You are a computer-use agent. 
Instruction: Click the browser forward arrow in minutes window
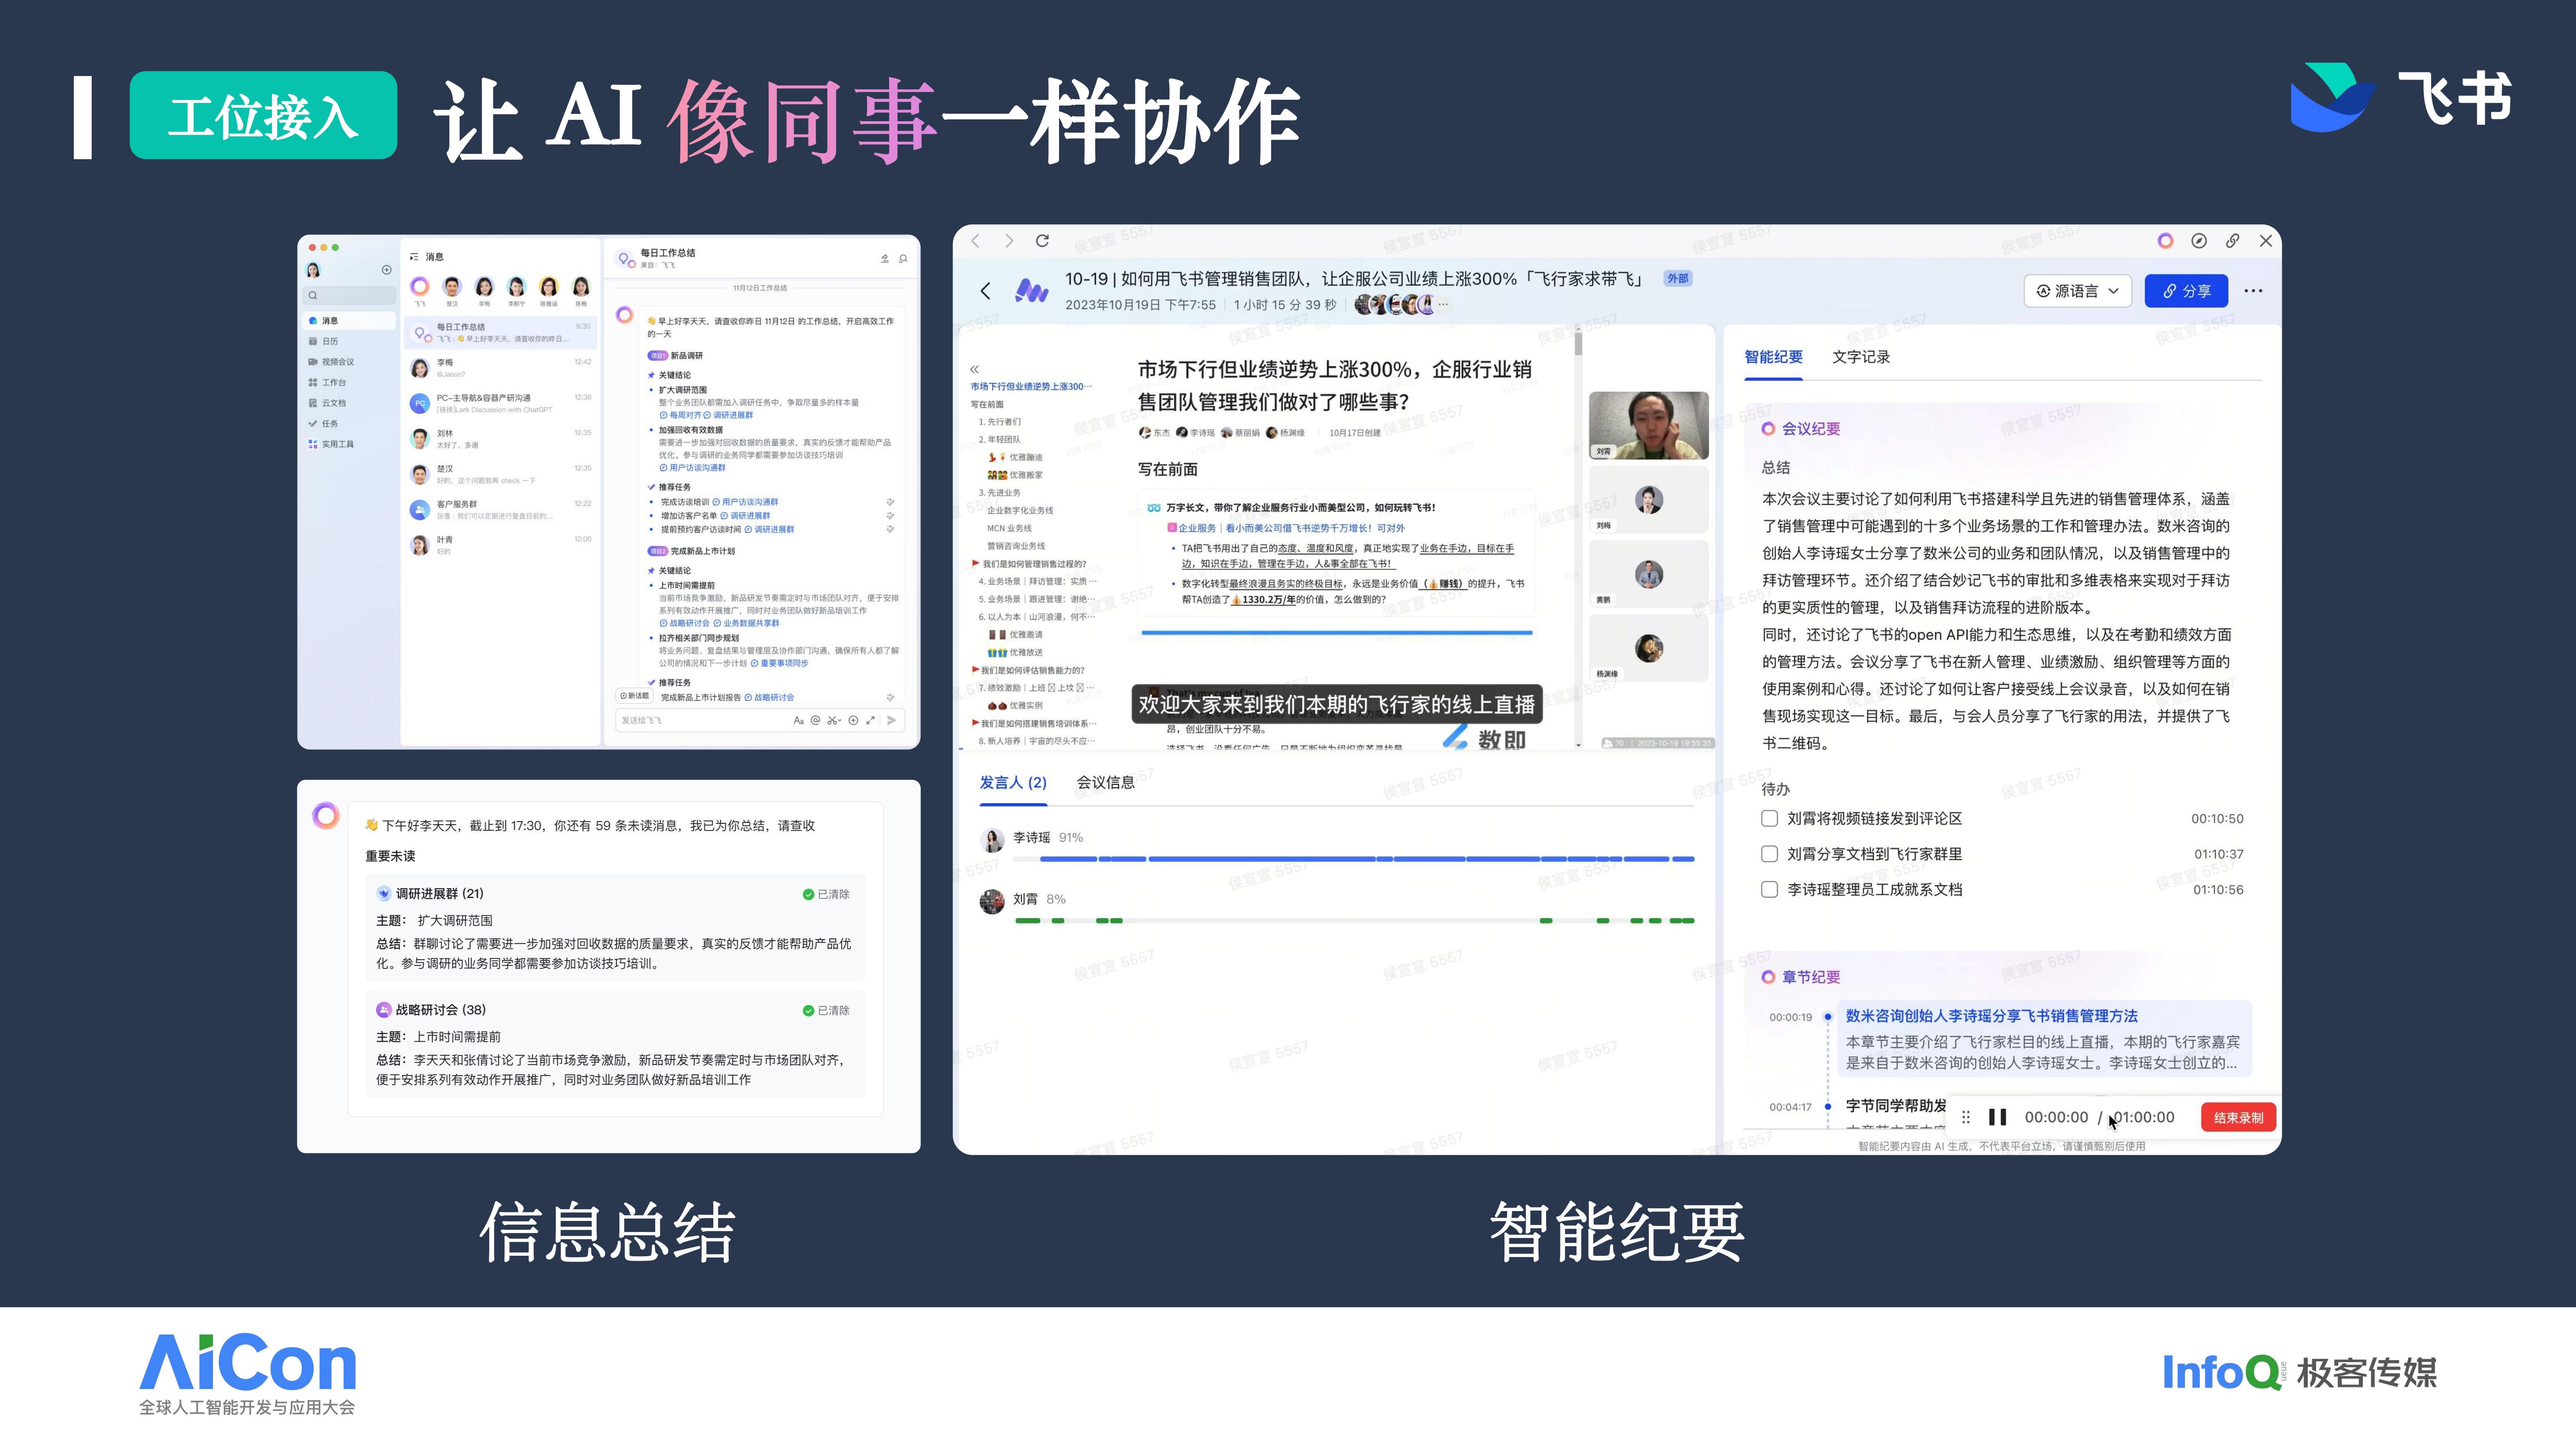[1009, 241]
